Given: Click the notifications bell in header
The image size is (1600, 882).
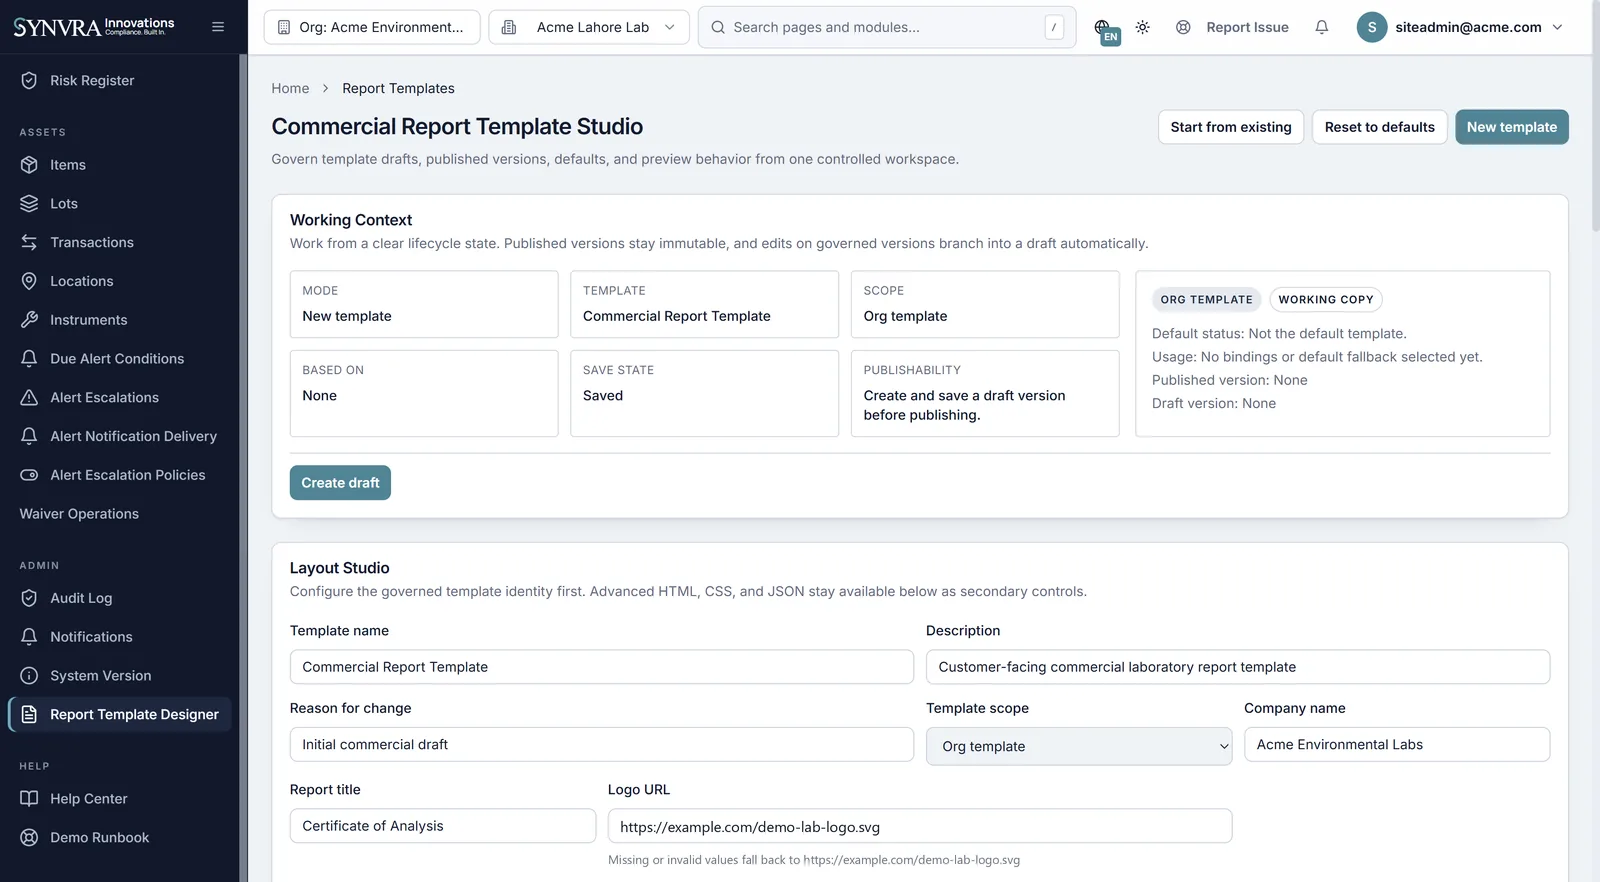Looking at the screenshot, I should coord(1321,27).
